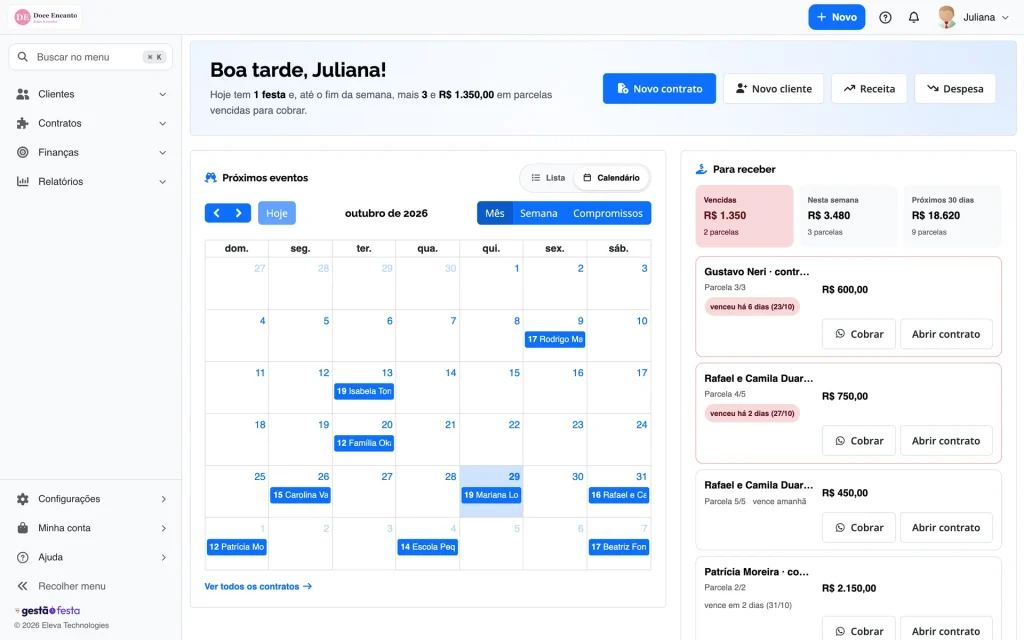Select the Compromissos calendar tab

click(x=608, y=213)
